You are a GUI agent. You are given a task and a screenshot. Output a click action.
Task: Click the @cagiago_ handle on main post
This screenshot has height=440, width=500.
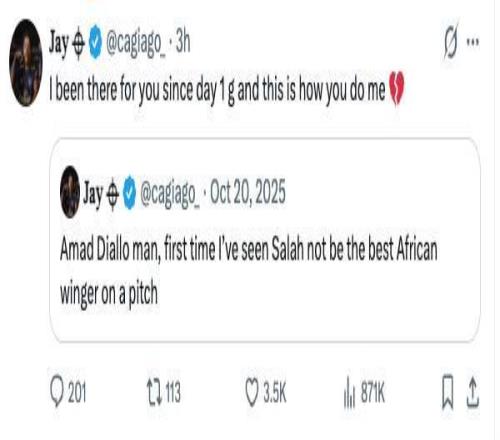135,43
